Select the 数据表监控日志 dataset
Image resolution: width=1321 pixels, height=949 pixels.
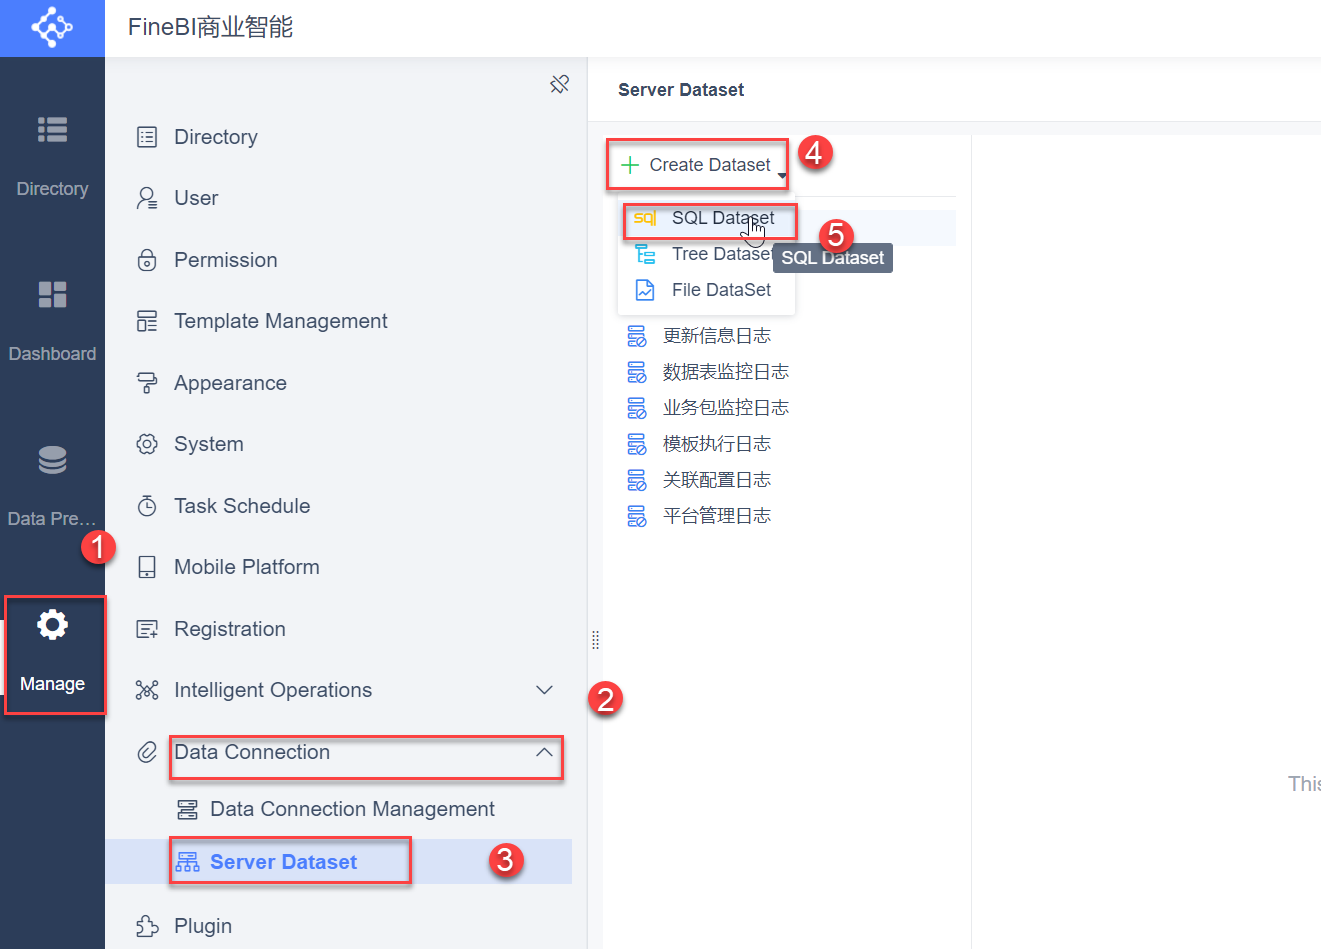pyautogui.click(x=725, y=372)
